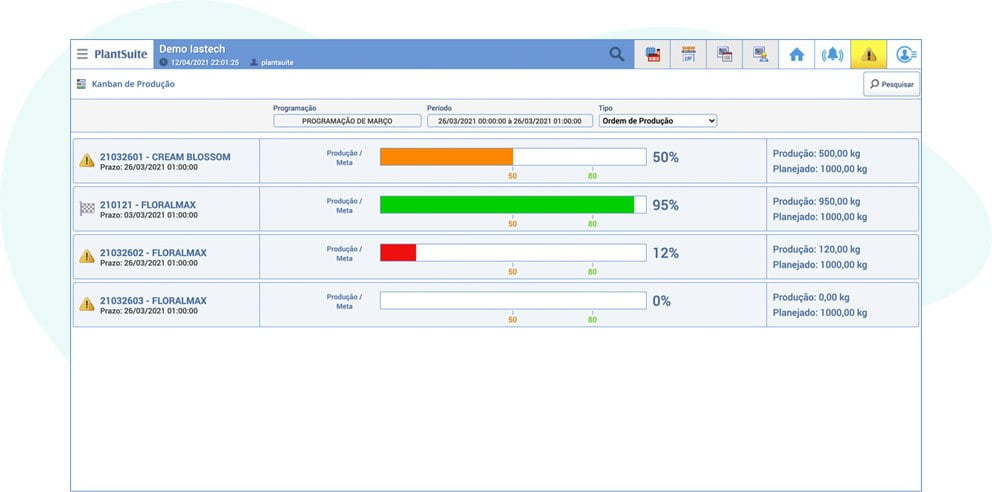Open the orange shelf schedule toolbar icon
The height and width of the screenshot is (492, 992).
coord(688,54)
